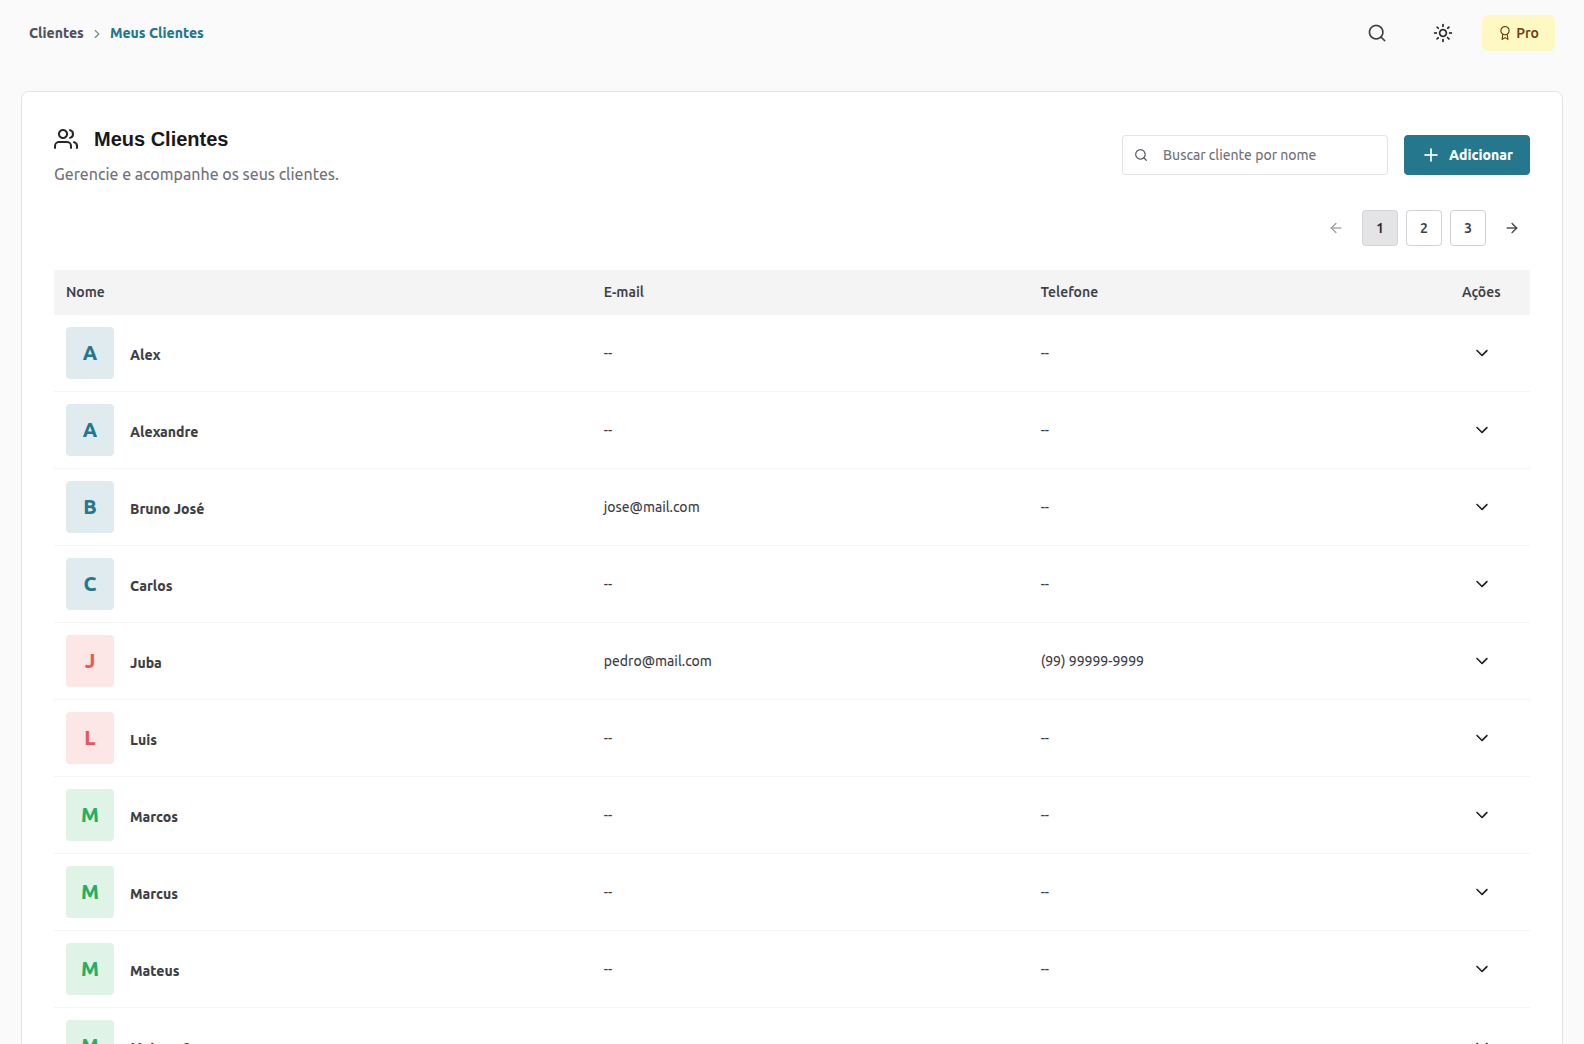Click the Adicionar button

tap(1467, 155)
